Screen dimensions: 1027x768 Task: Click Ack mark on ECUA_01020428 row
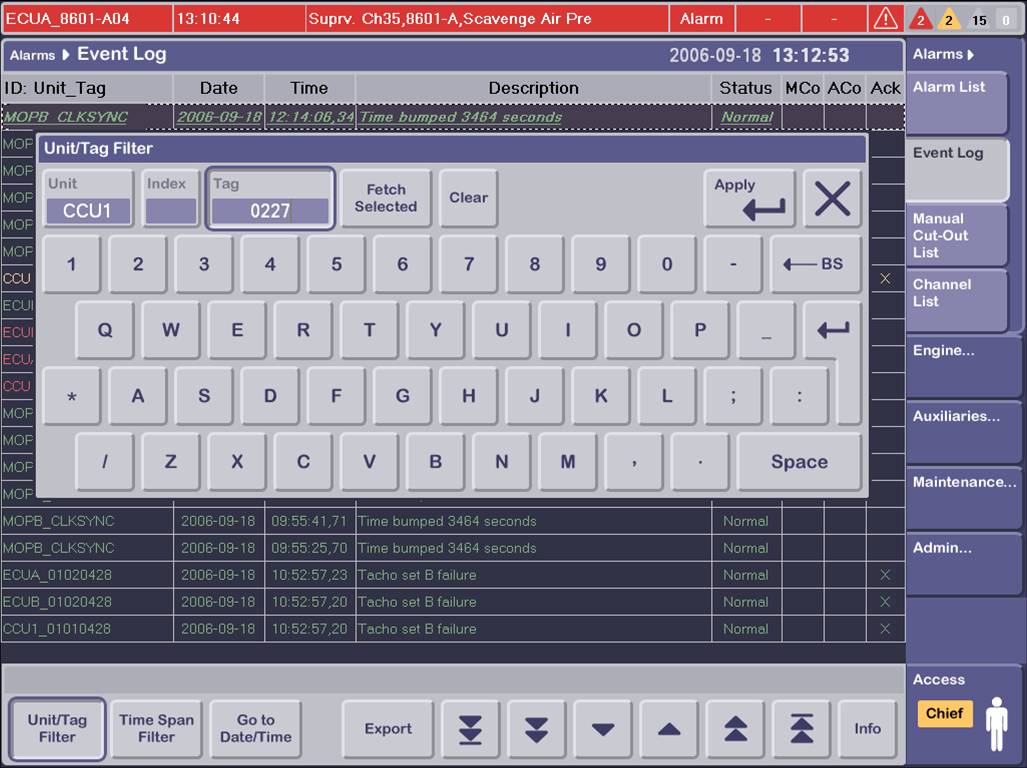pyautogui.click(x=884, y=575)
